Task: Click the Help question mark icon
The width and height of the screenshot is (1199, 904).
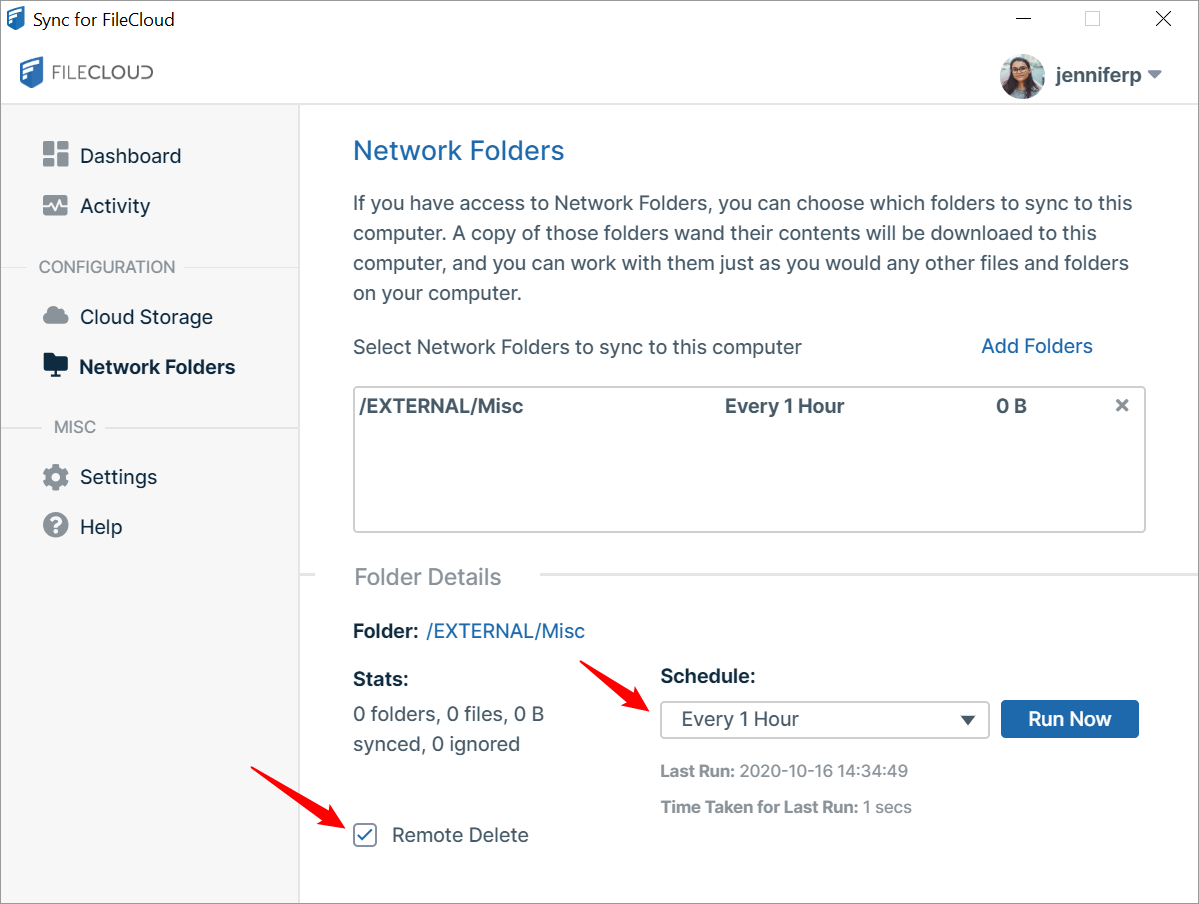Action: [x=55, y=526]
